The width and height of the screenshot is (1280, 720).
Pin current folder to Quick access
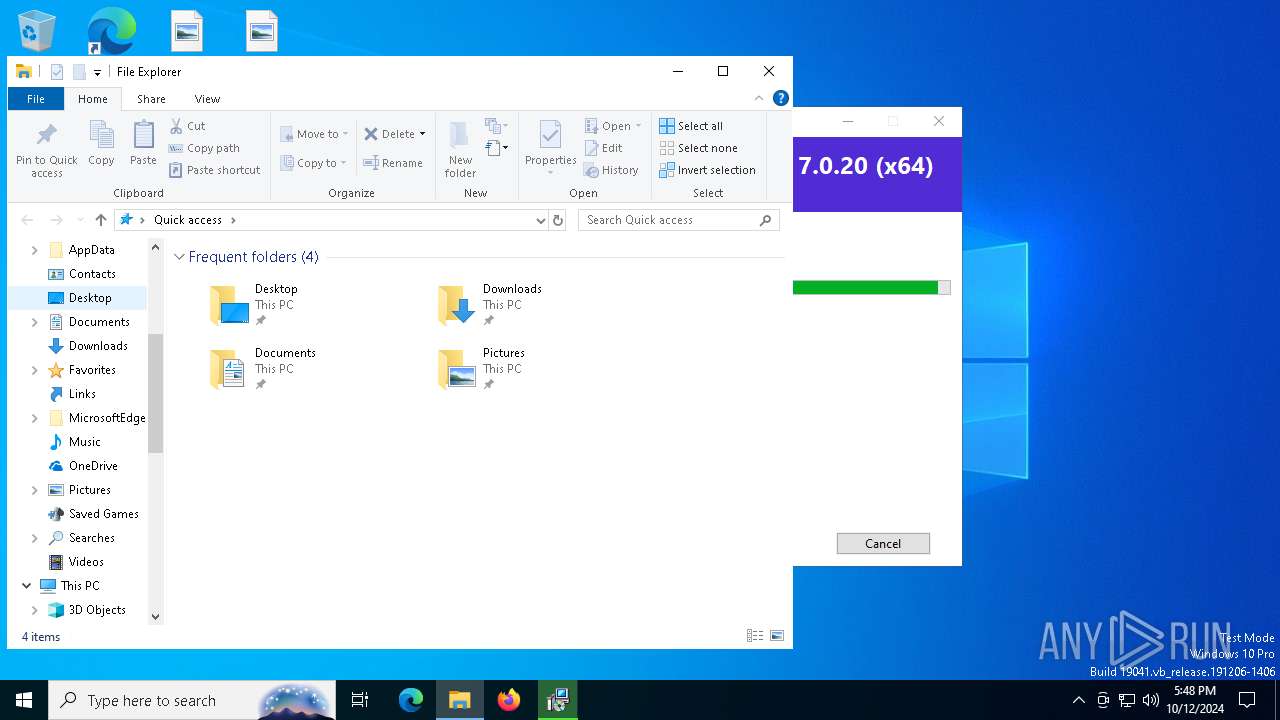[x=46, y=150]
